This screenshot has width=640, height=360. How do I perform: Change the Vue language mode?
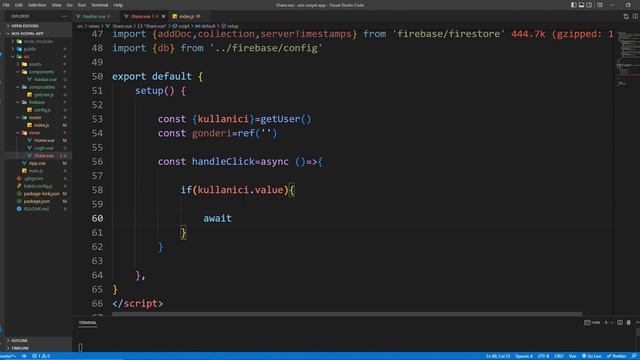pos(572,356)
